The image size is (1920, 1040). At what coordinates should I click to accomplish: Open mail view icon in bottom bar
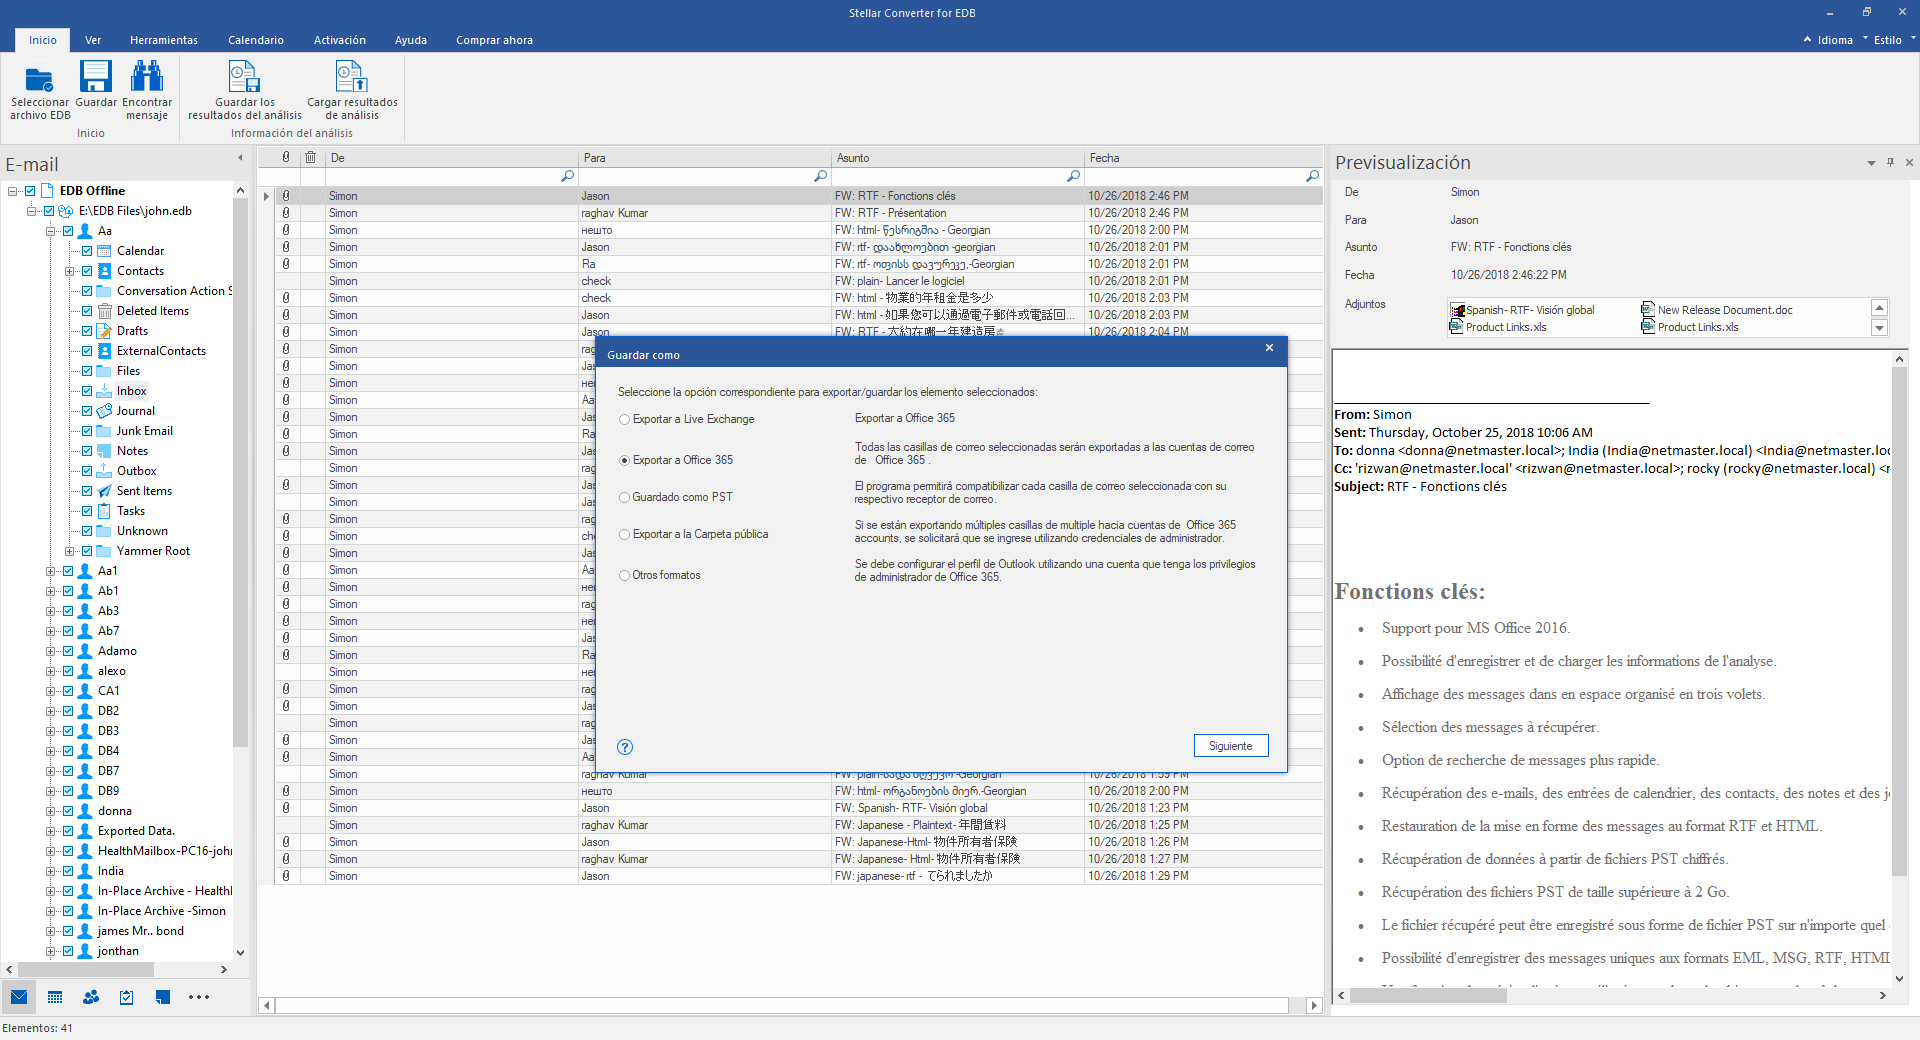pos(19,997)
